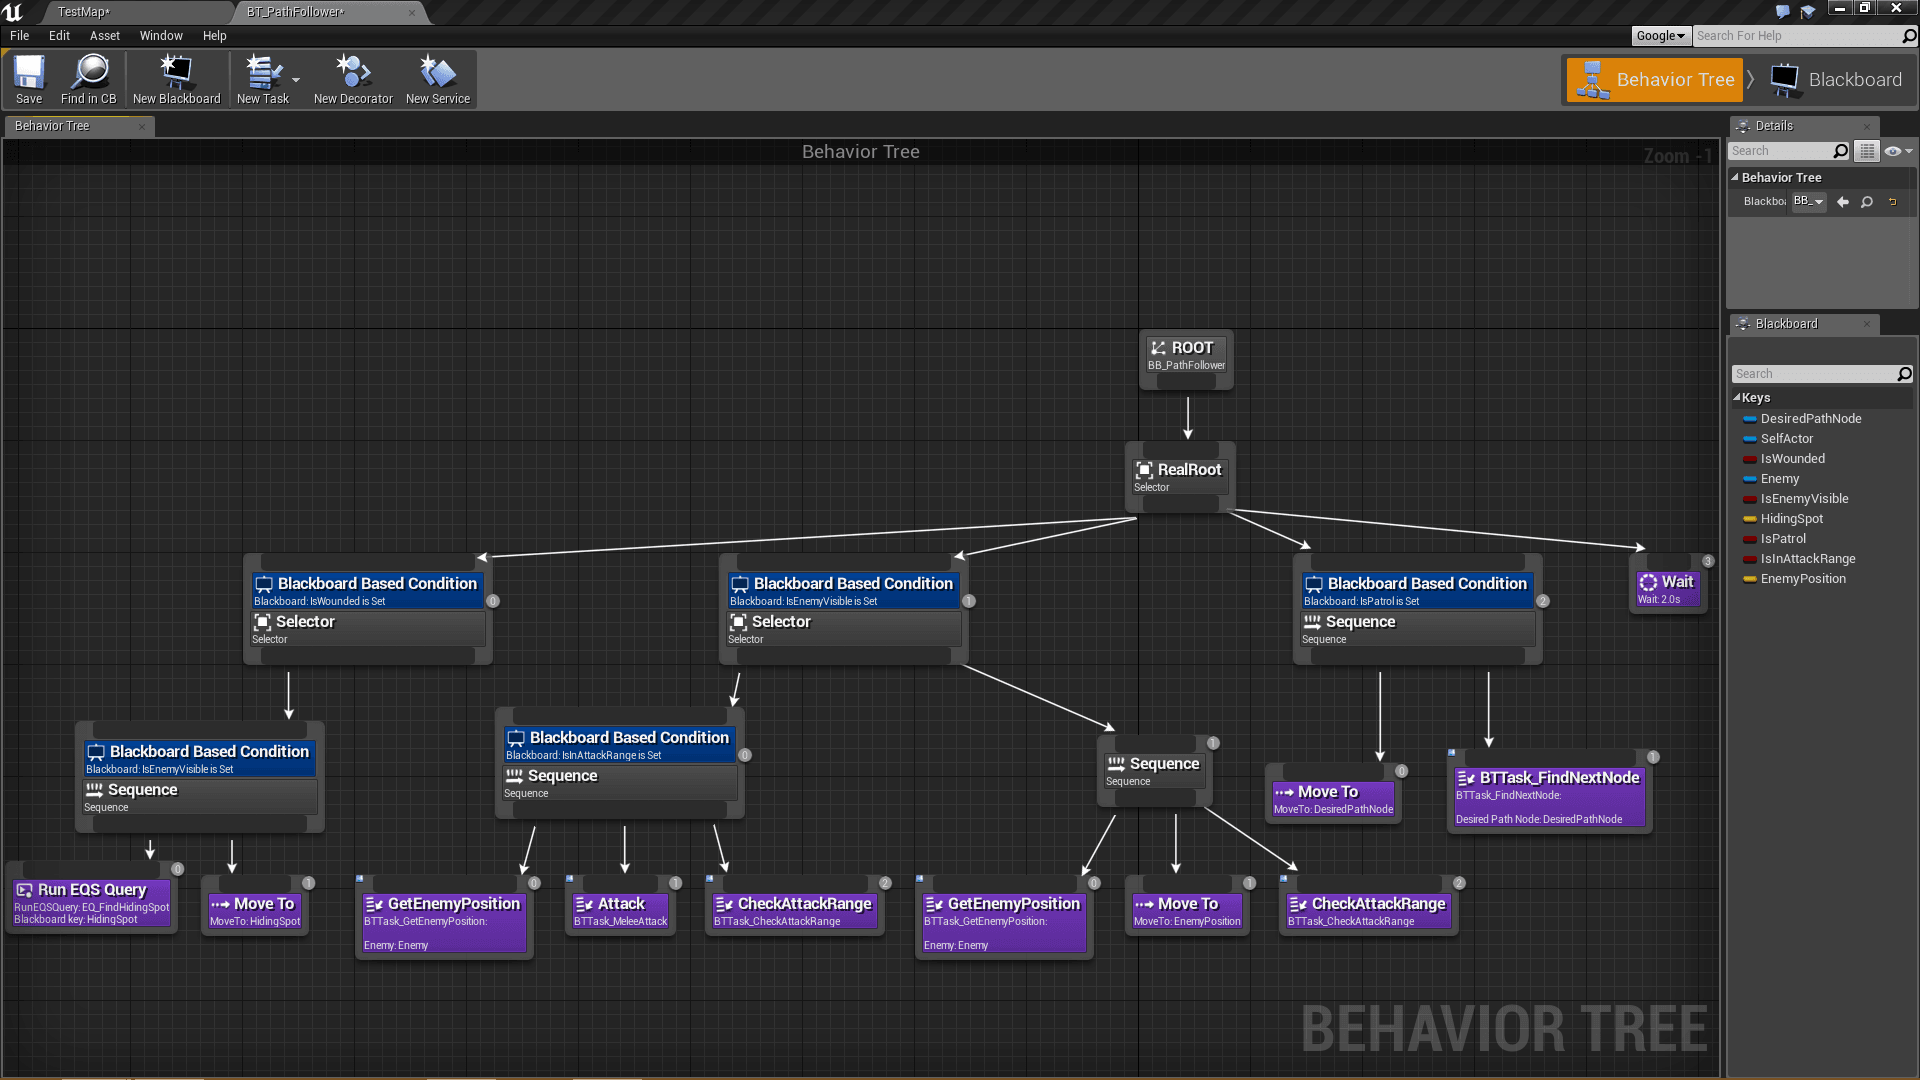This screenshot has width=1920, height=1080.
Task: Close the BT_PathFollower tab
Action: pos(412,12)
